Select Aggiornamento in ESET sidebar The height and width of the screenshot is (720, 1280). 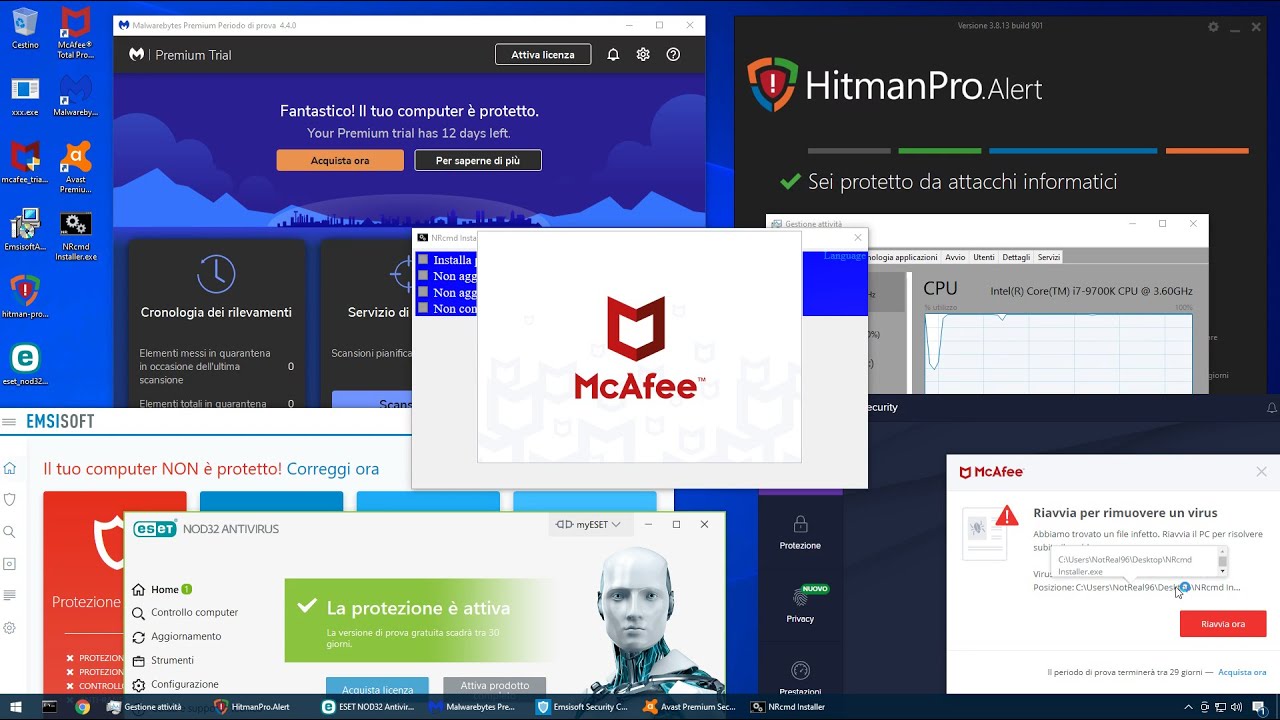(x=176, y=636)
